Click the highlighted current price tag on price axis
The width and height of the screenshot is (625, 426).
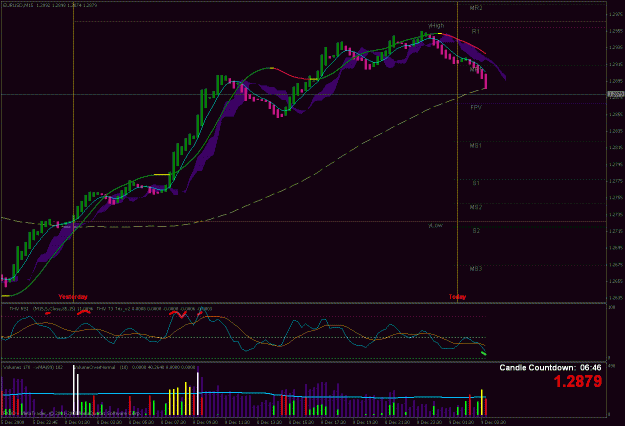(616, 94)
